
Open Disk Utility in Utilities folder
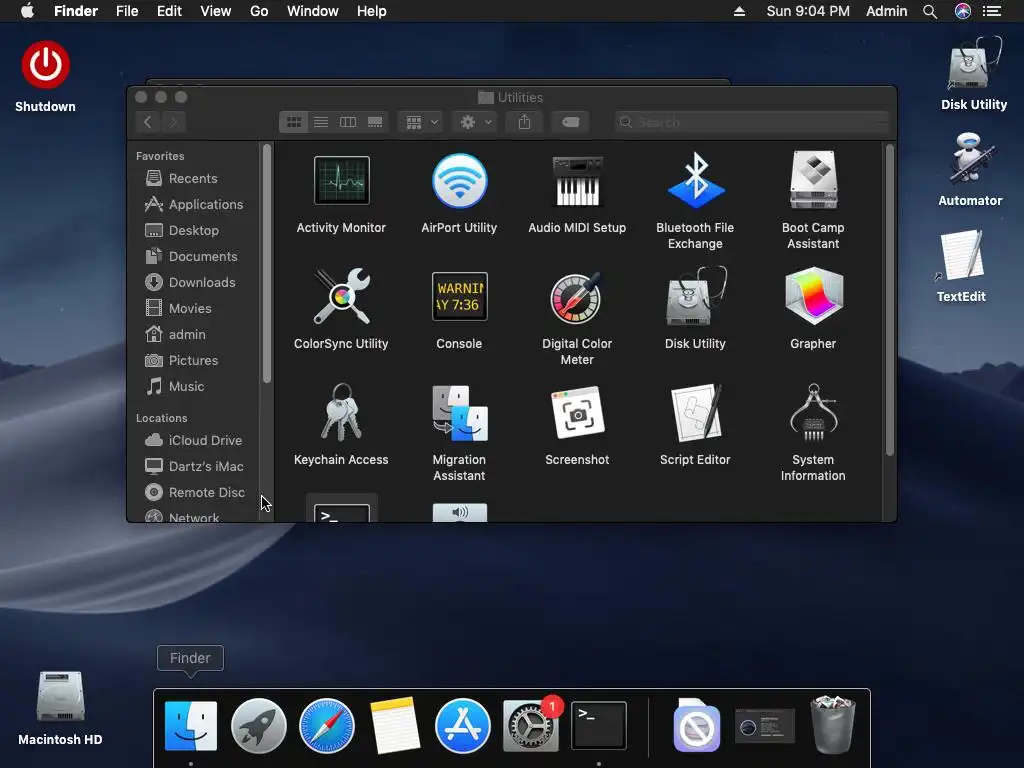(696, 296)
